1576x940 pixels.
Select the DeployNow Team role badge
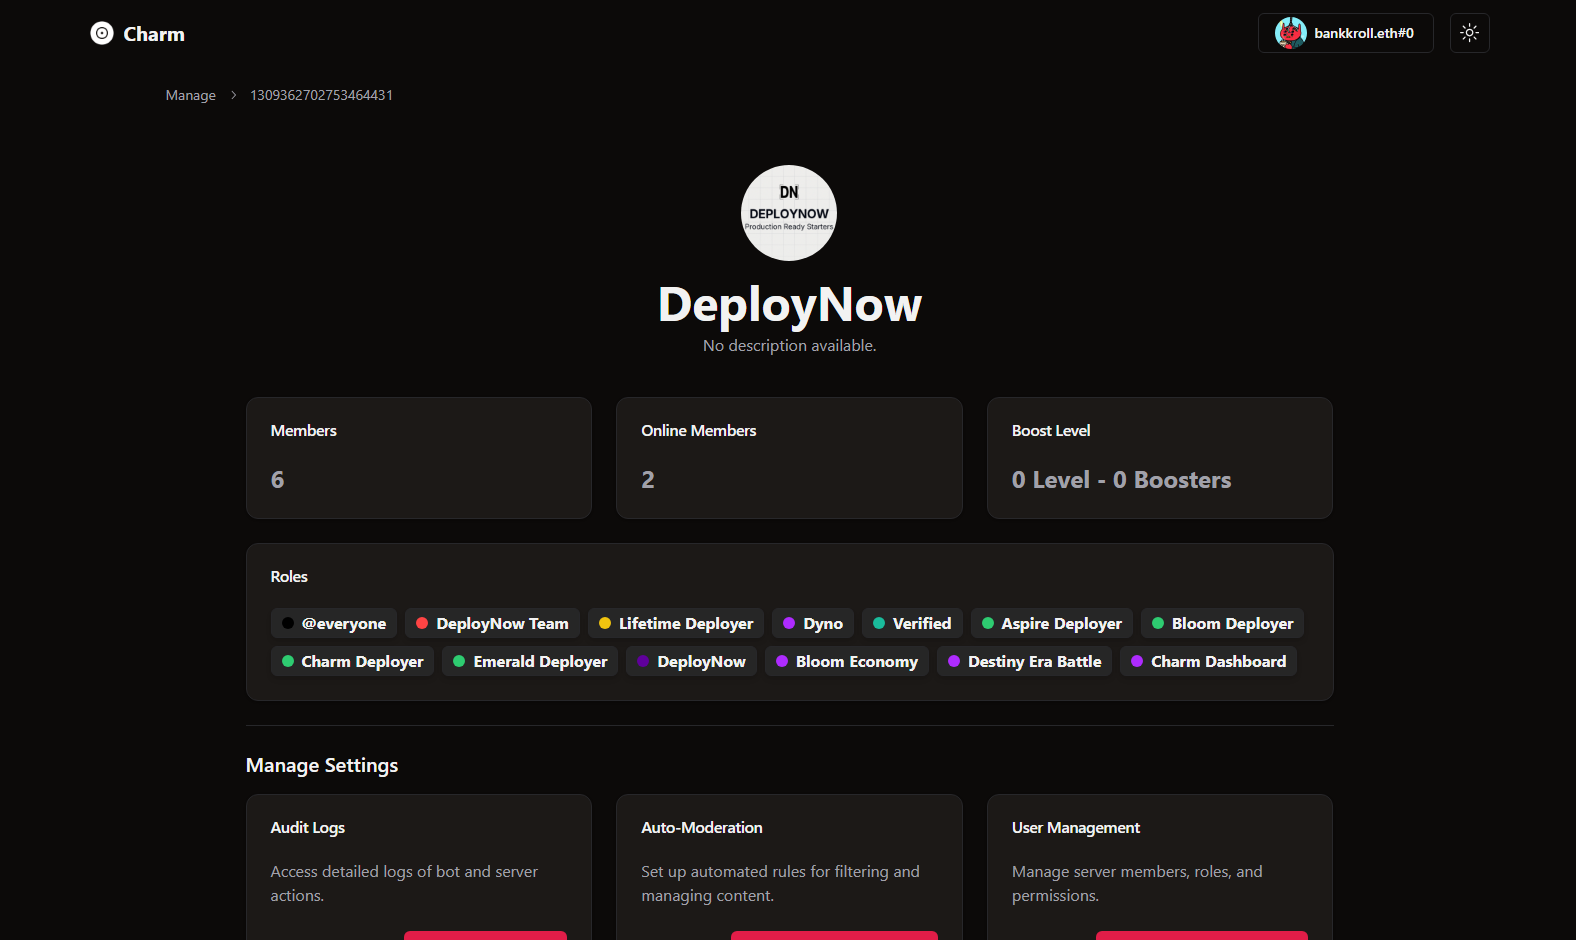coord(492,623)
